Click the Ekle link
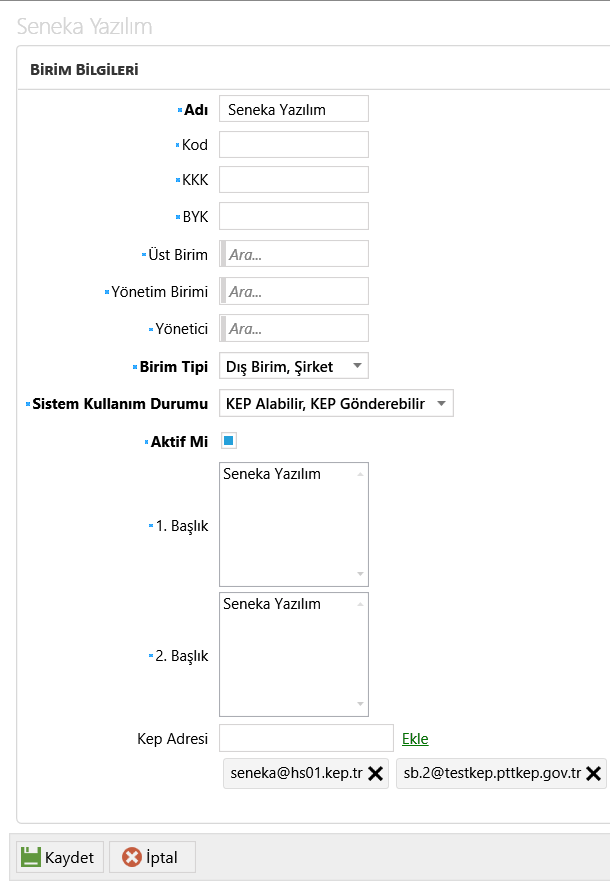Screen dimensions: 610x883 coord(415,739)
